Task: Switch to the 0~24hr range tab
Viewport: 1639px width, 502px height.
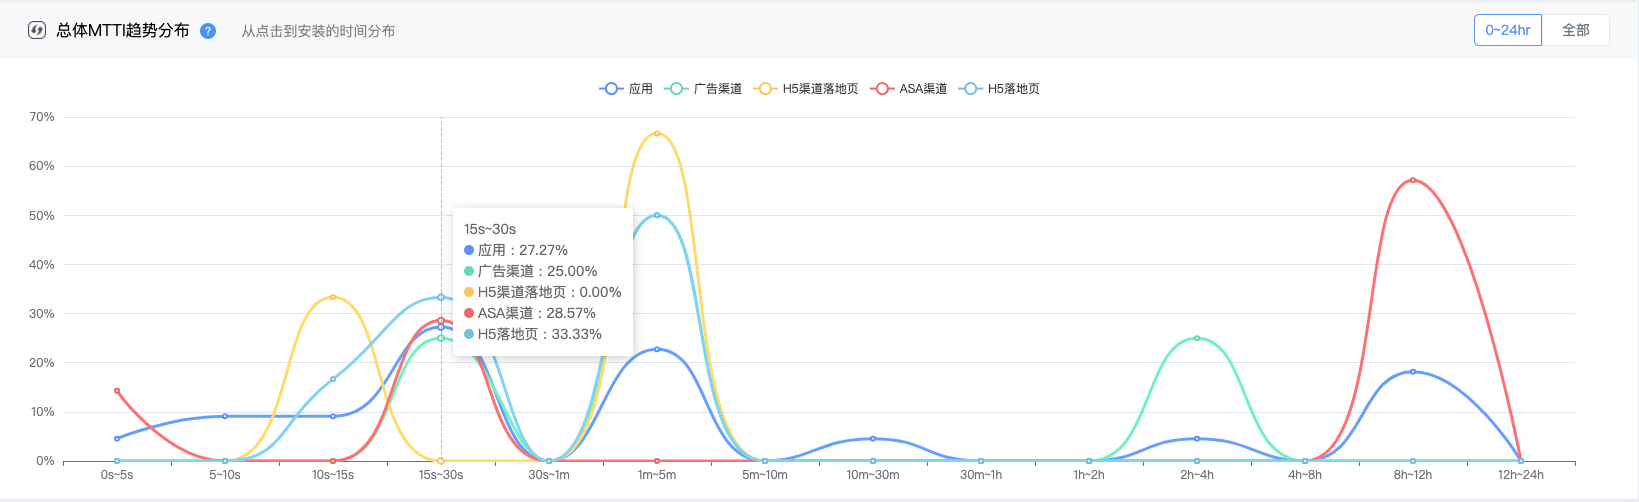Action: tap(1508, 30)
